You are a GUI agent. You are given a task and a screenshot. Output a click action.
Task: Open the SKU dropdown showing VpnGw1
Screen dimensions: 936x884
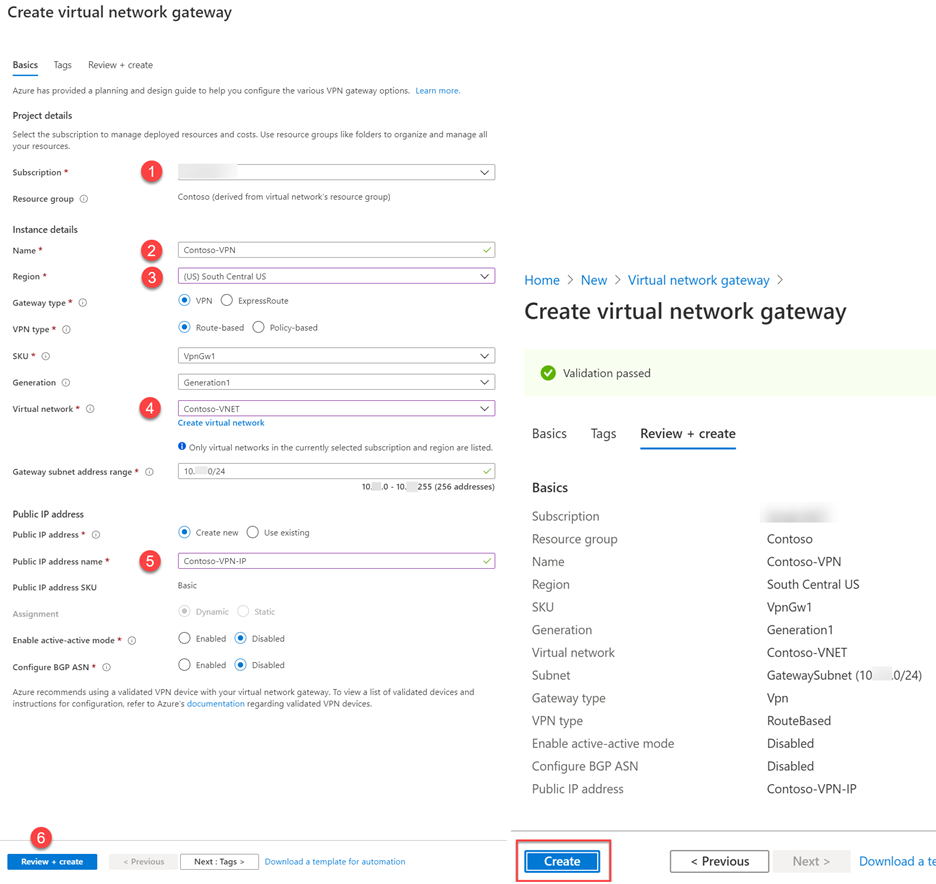pos(336,356)
